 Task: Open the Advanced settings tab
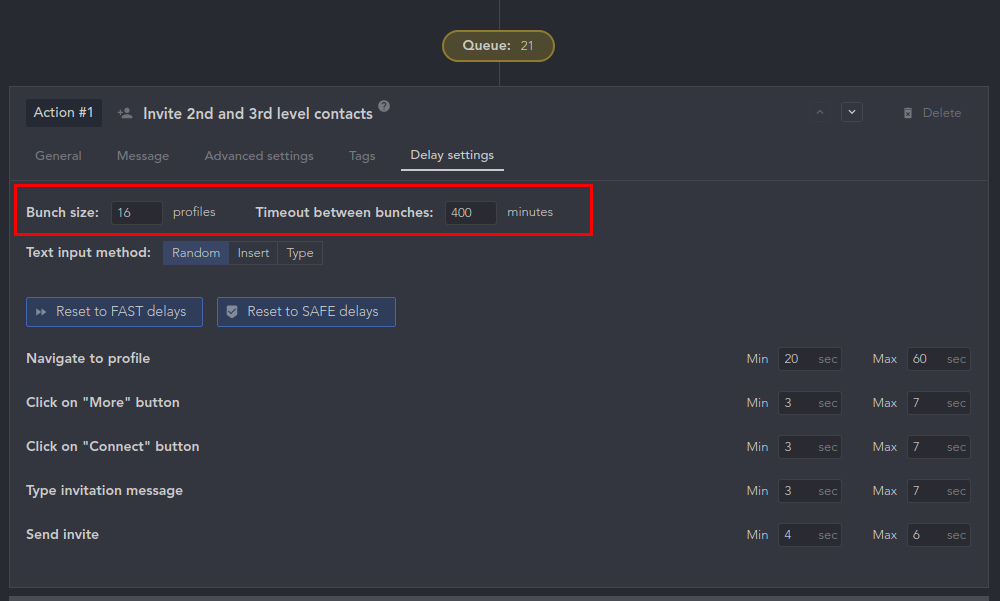[259, 156]
